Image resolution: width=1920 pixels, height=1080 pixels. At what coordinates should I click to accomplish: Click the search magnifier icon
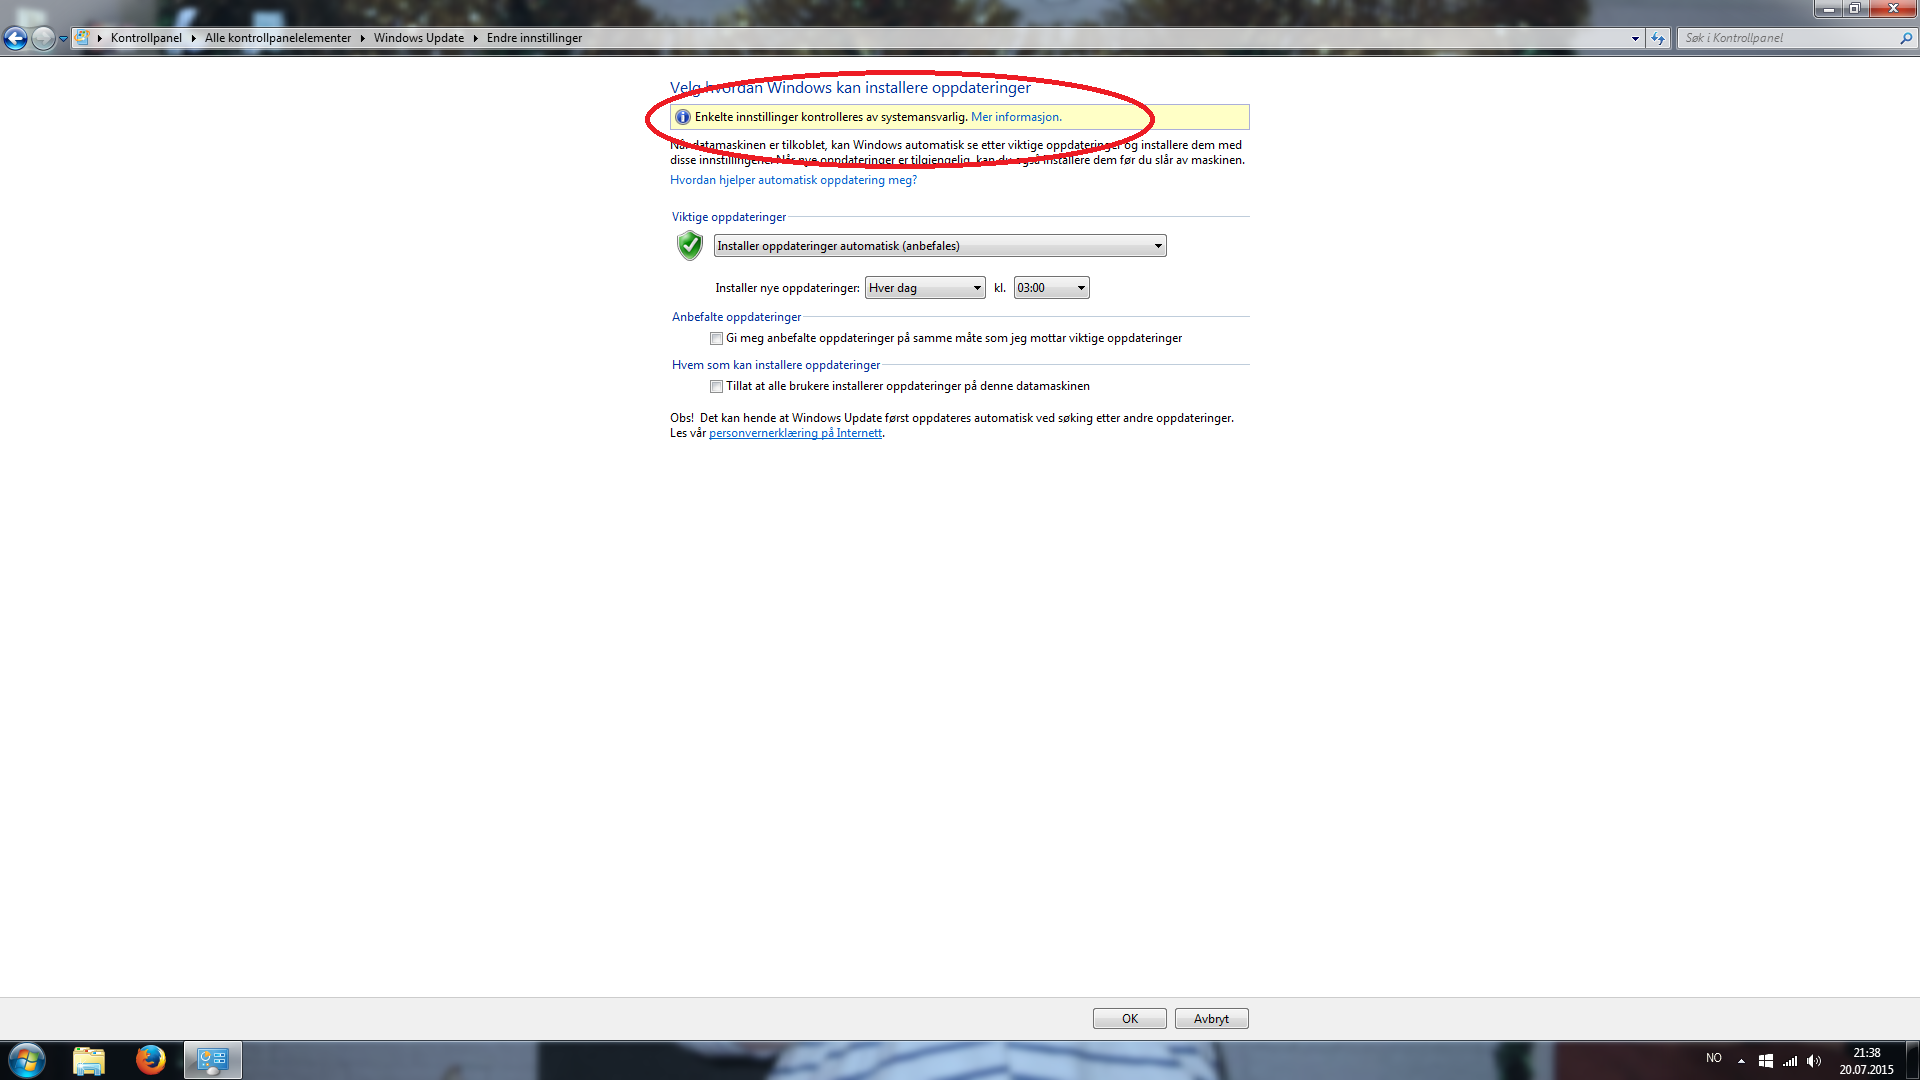pos(1906,38)
